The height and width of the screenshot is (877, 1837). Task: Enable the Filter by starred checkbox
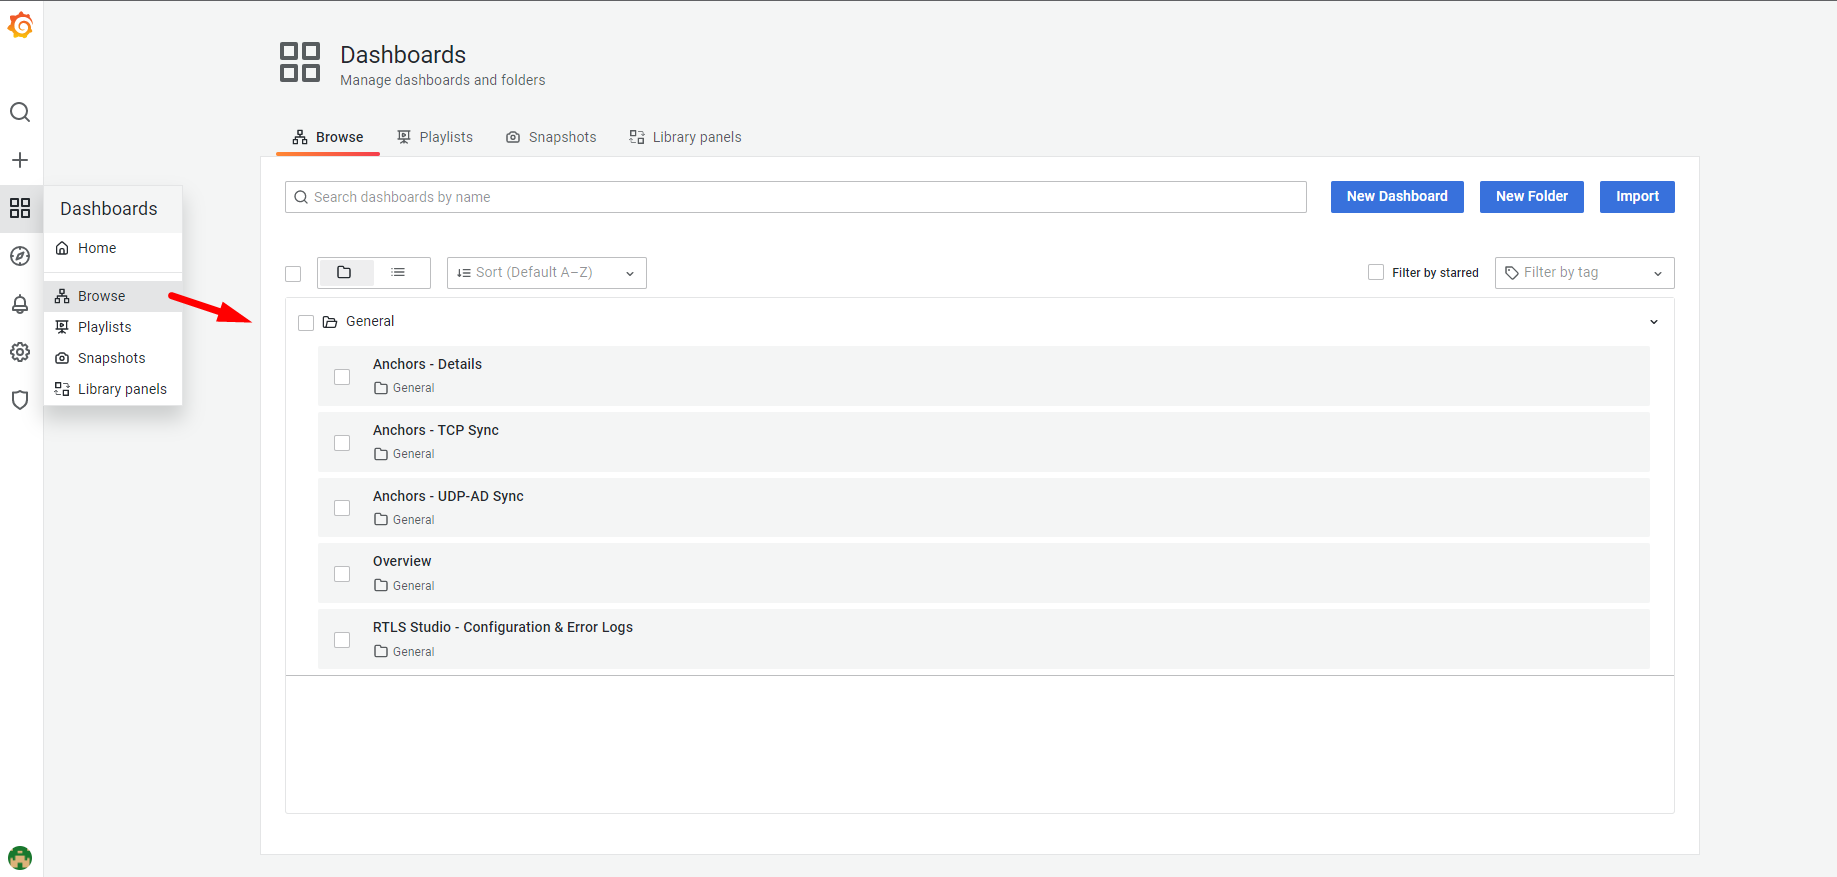[1376, 272]
